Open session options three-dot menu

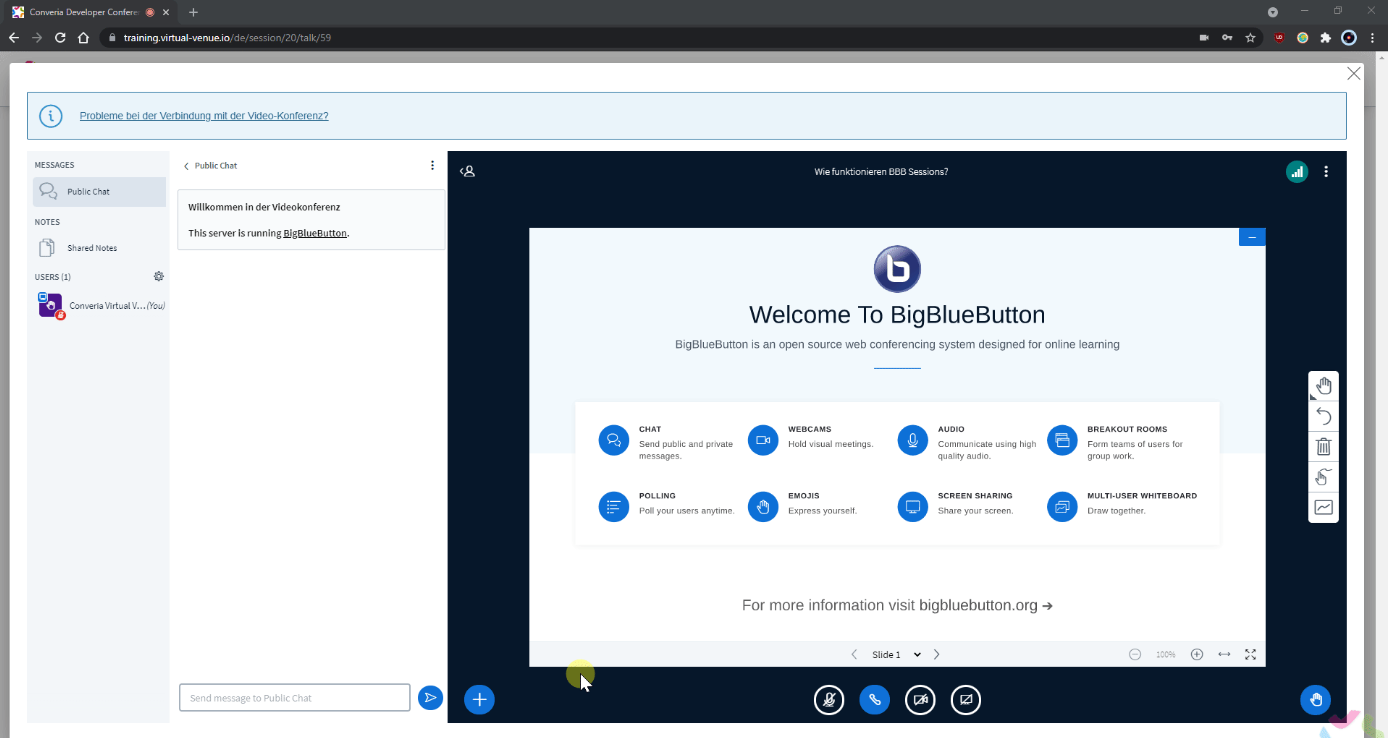(1326, 171)
